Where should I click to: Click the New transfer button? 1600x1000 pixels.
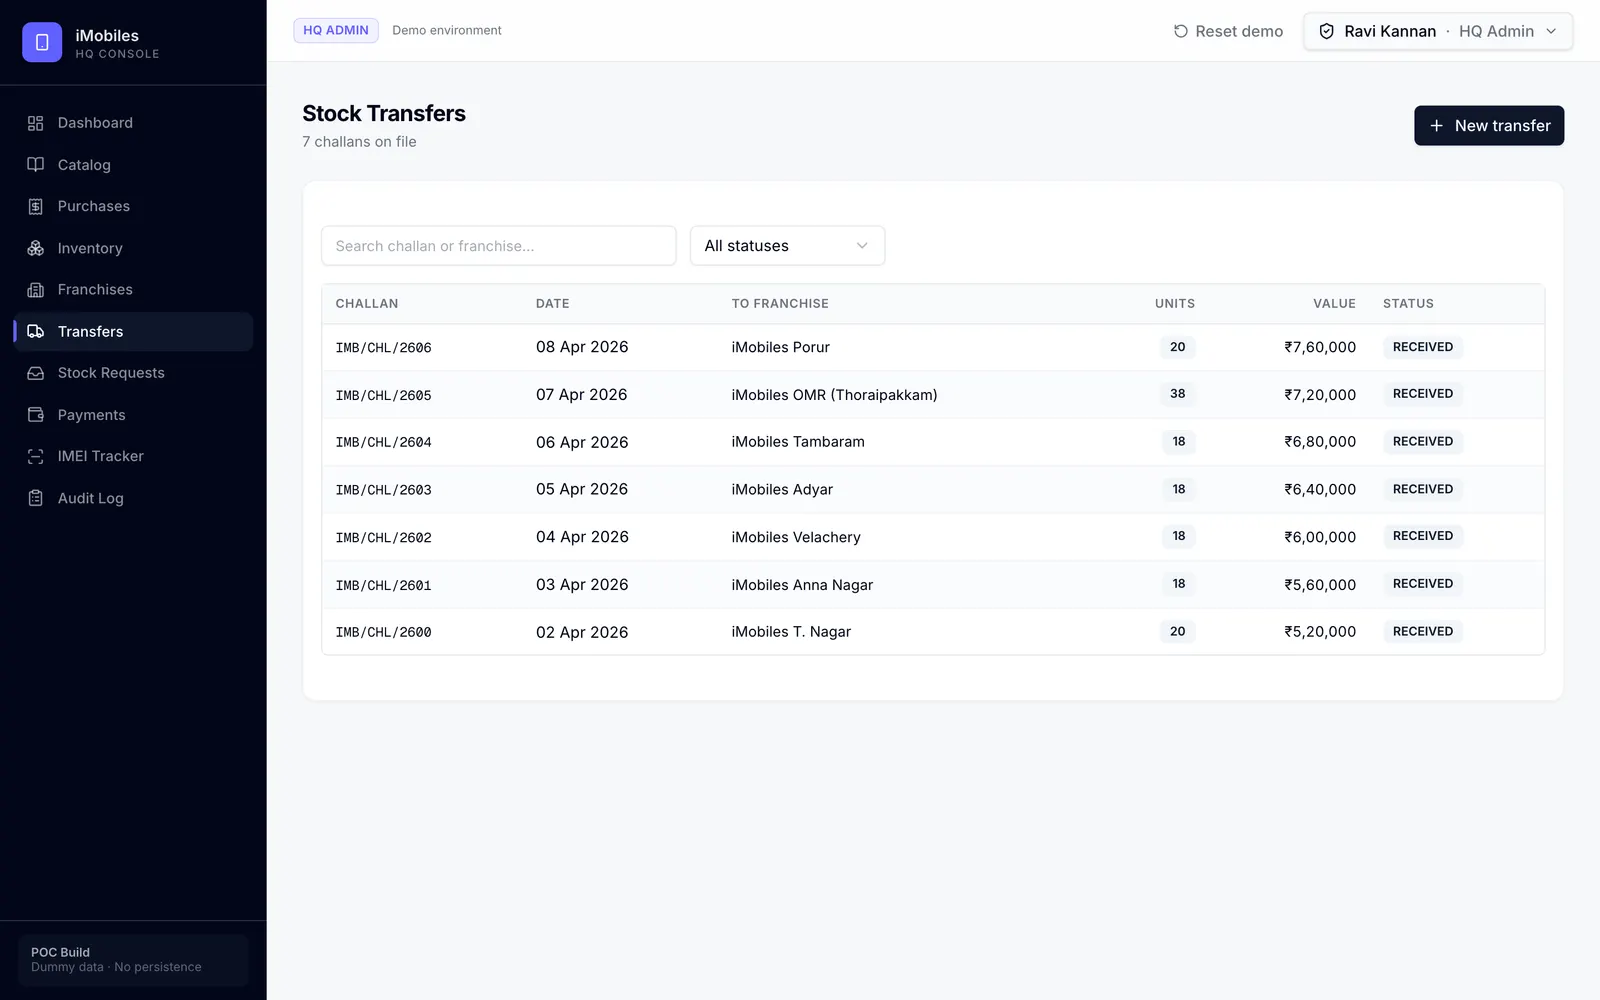[1489, 126]
